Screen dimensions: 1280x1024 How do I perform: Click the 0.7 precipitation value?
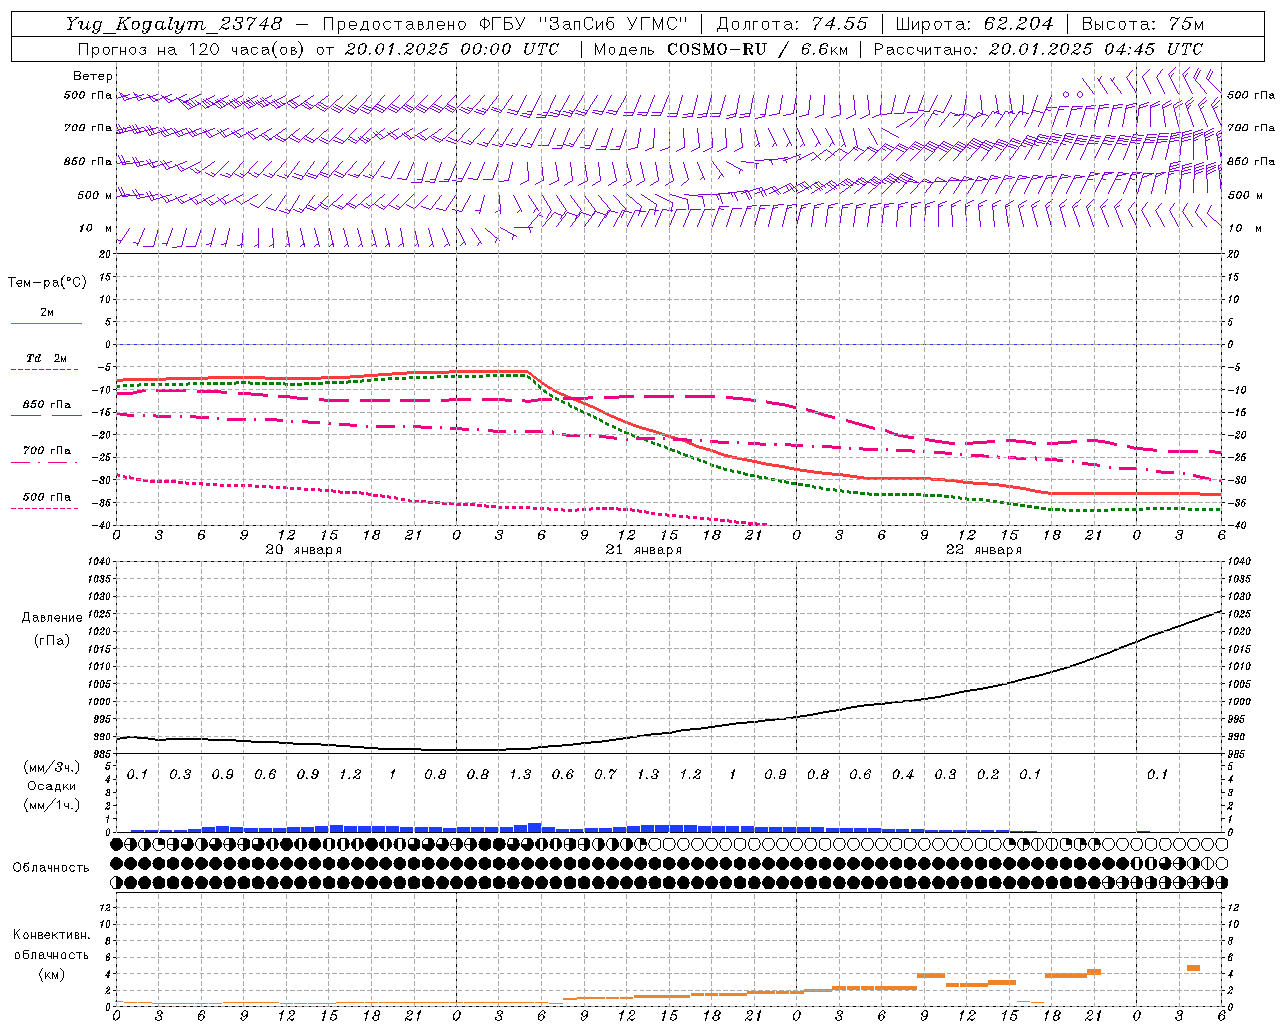pos(605,775)
